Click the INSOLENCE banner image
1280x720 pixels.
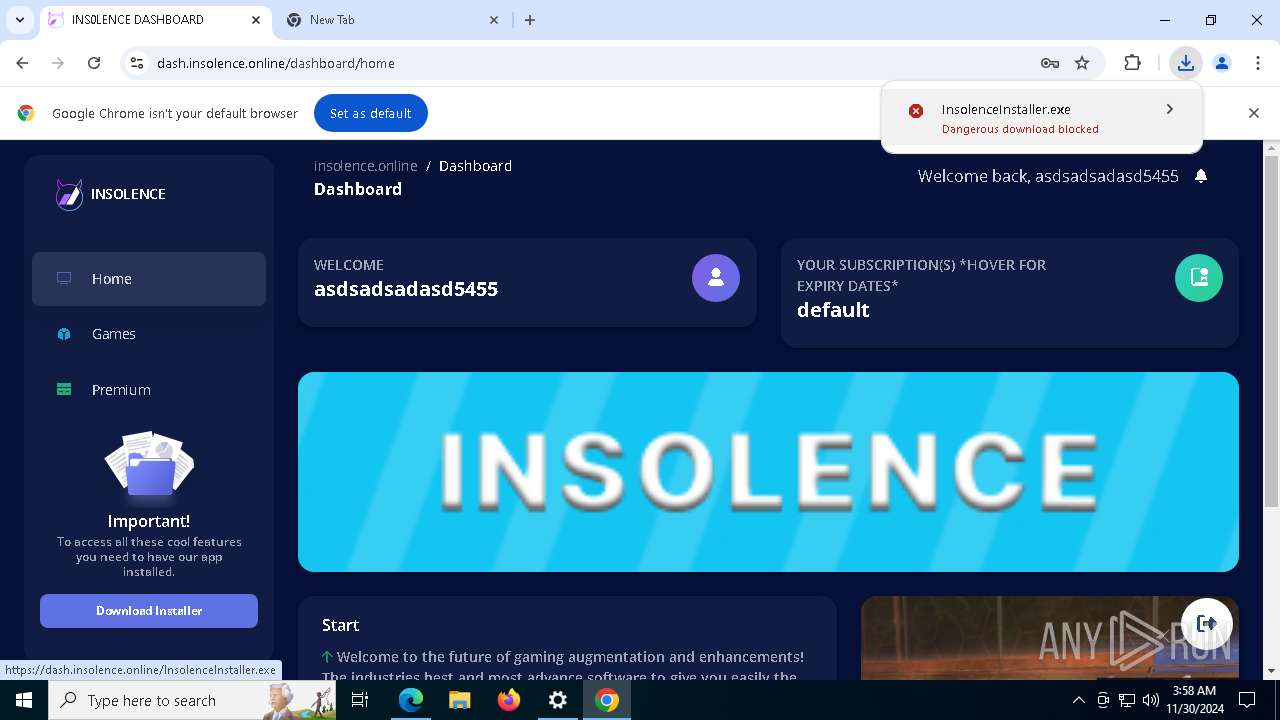click(x=768, y=472)
